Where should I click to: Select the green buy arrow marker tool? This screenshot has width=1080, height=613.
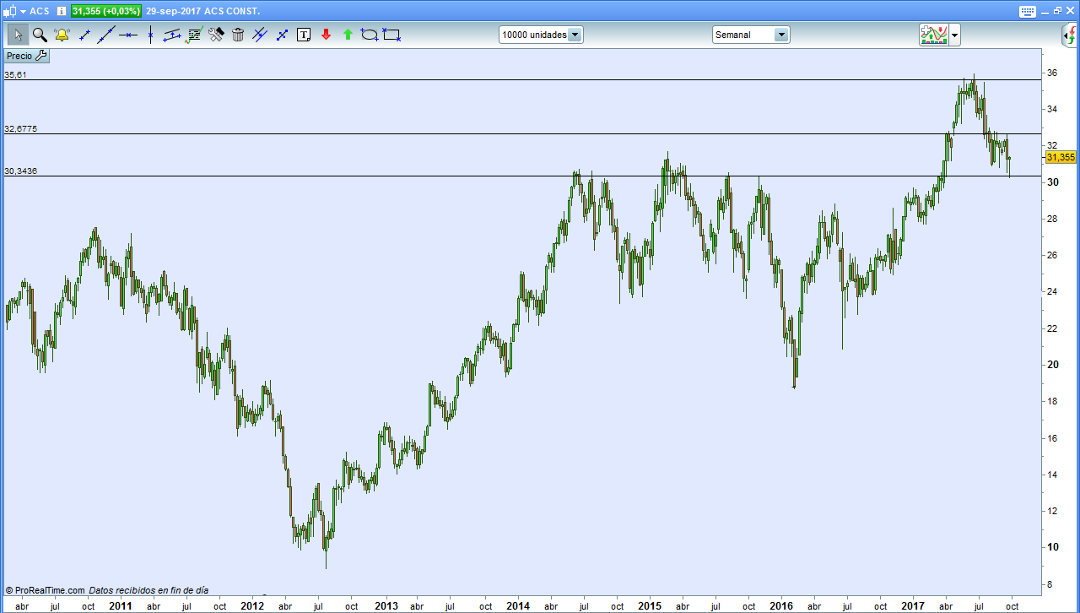point(347,34)
